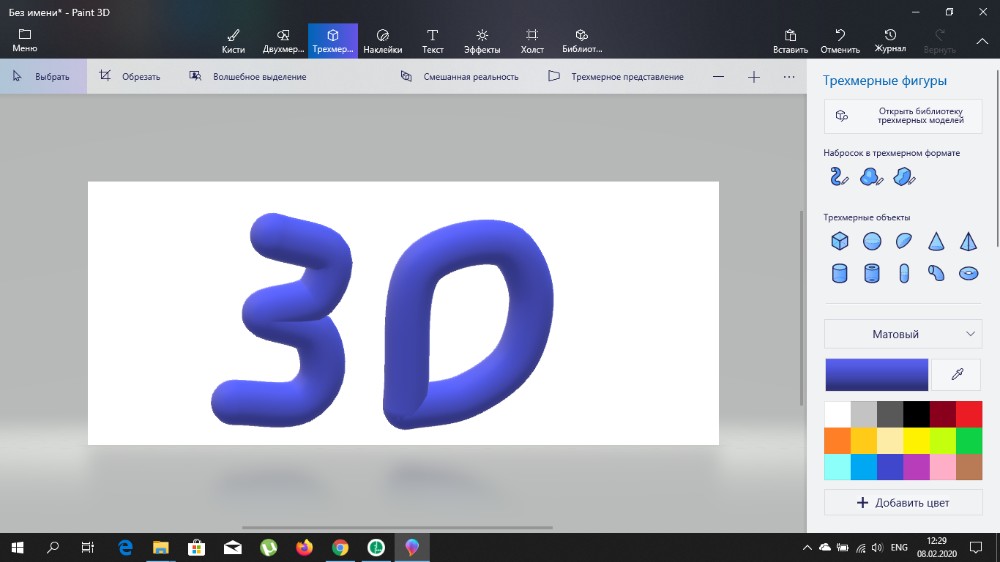Pick the torus donut 3D object
This screenshot has width=1000, height=562.
[x=968, y=274]
